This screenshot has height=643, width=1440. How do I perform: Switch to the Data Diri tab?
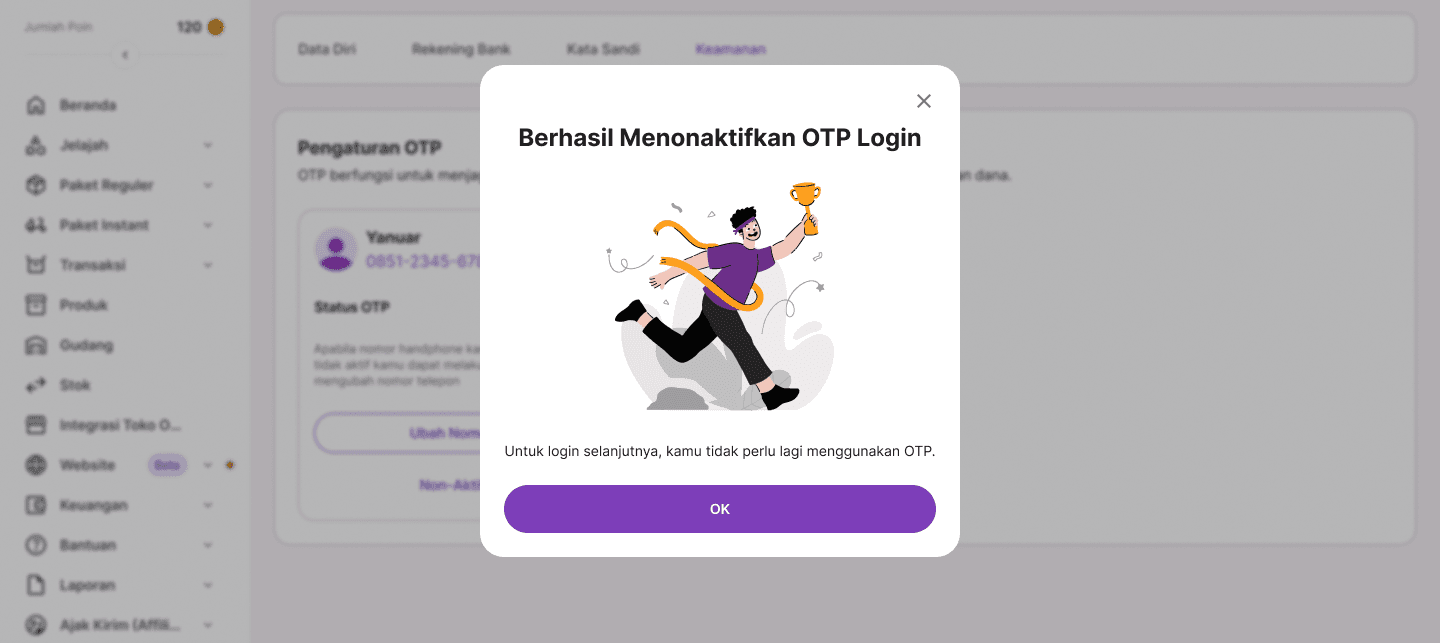pyautogui.click(x=327, y=49)
